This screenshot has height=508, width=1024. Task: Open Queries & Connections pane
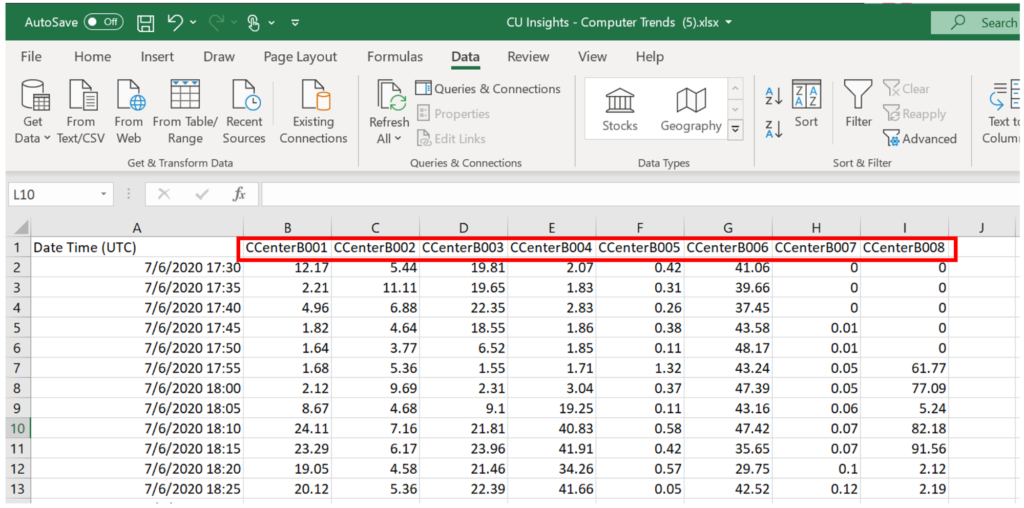488,88
